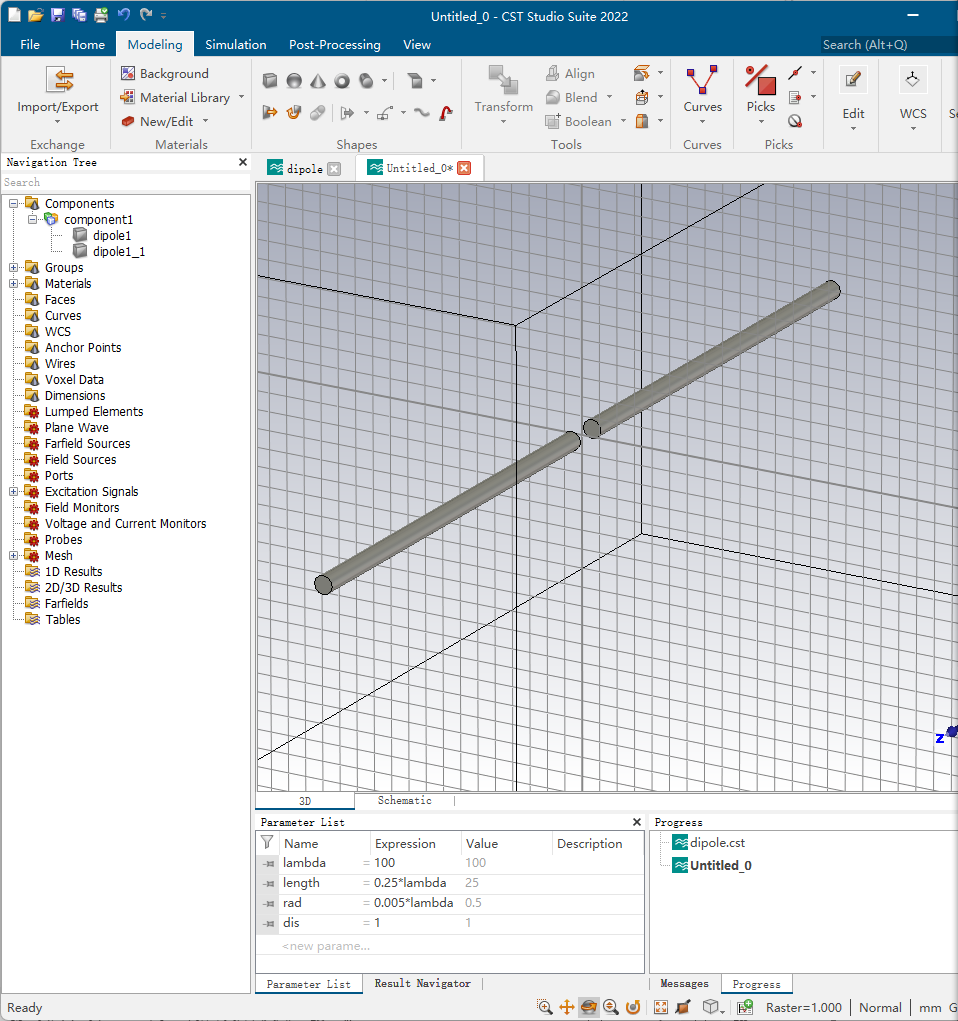Click the rotate in plane icon in status bar

click(x=633, y=1007)
